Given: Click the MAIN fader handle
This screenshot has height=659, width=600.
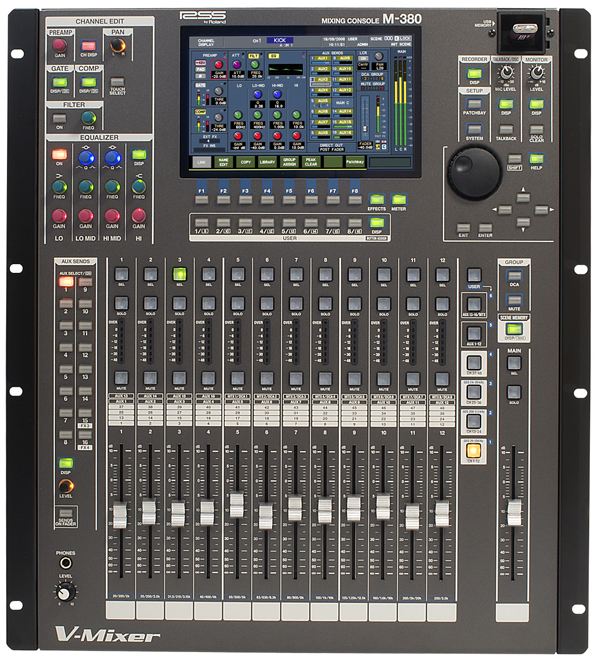Looking at the screenshot, I should coord(514,514).
